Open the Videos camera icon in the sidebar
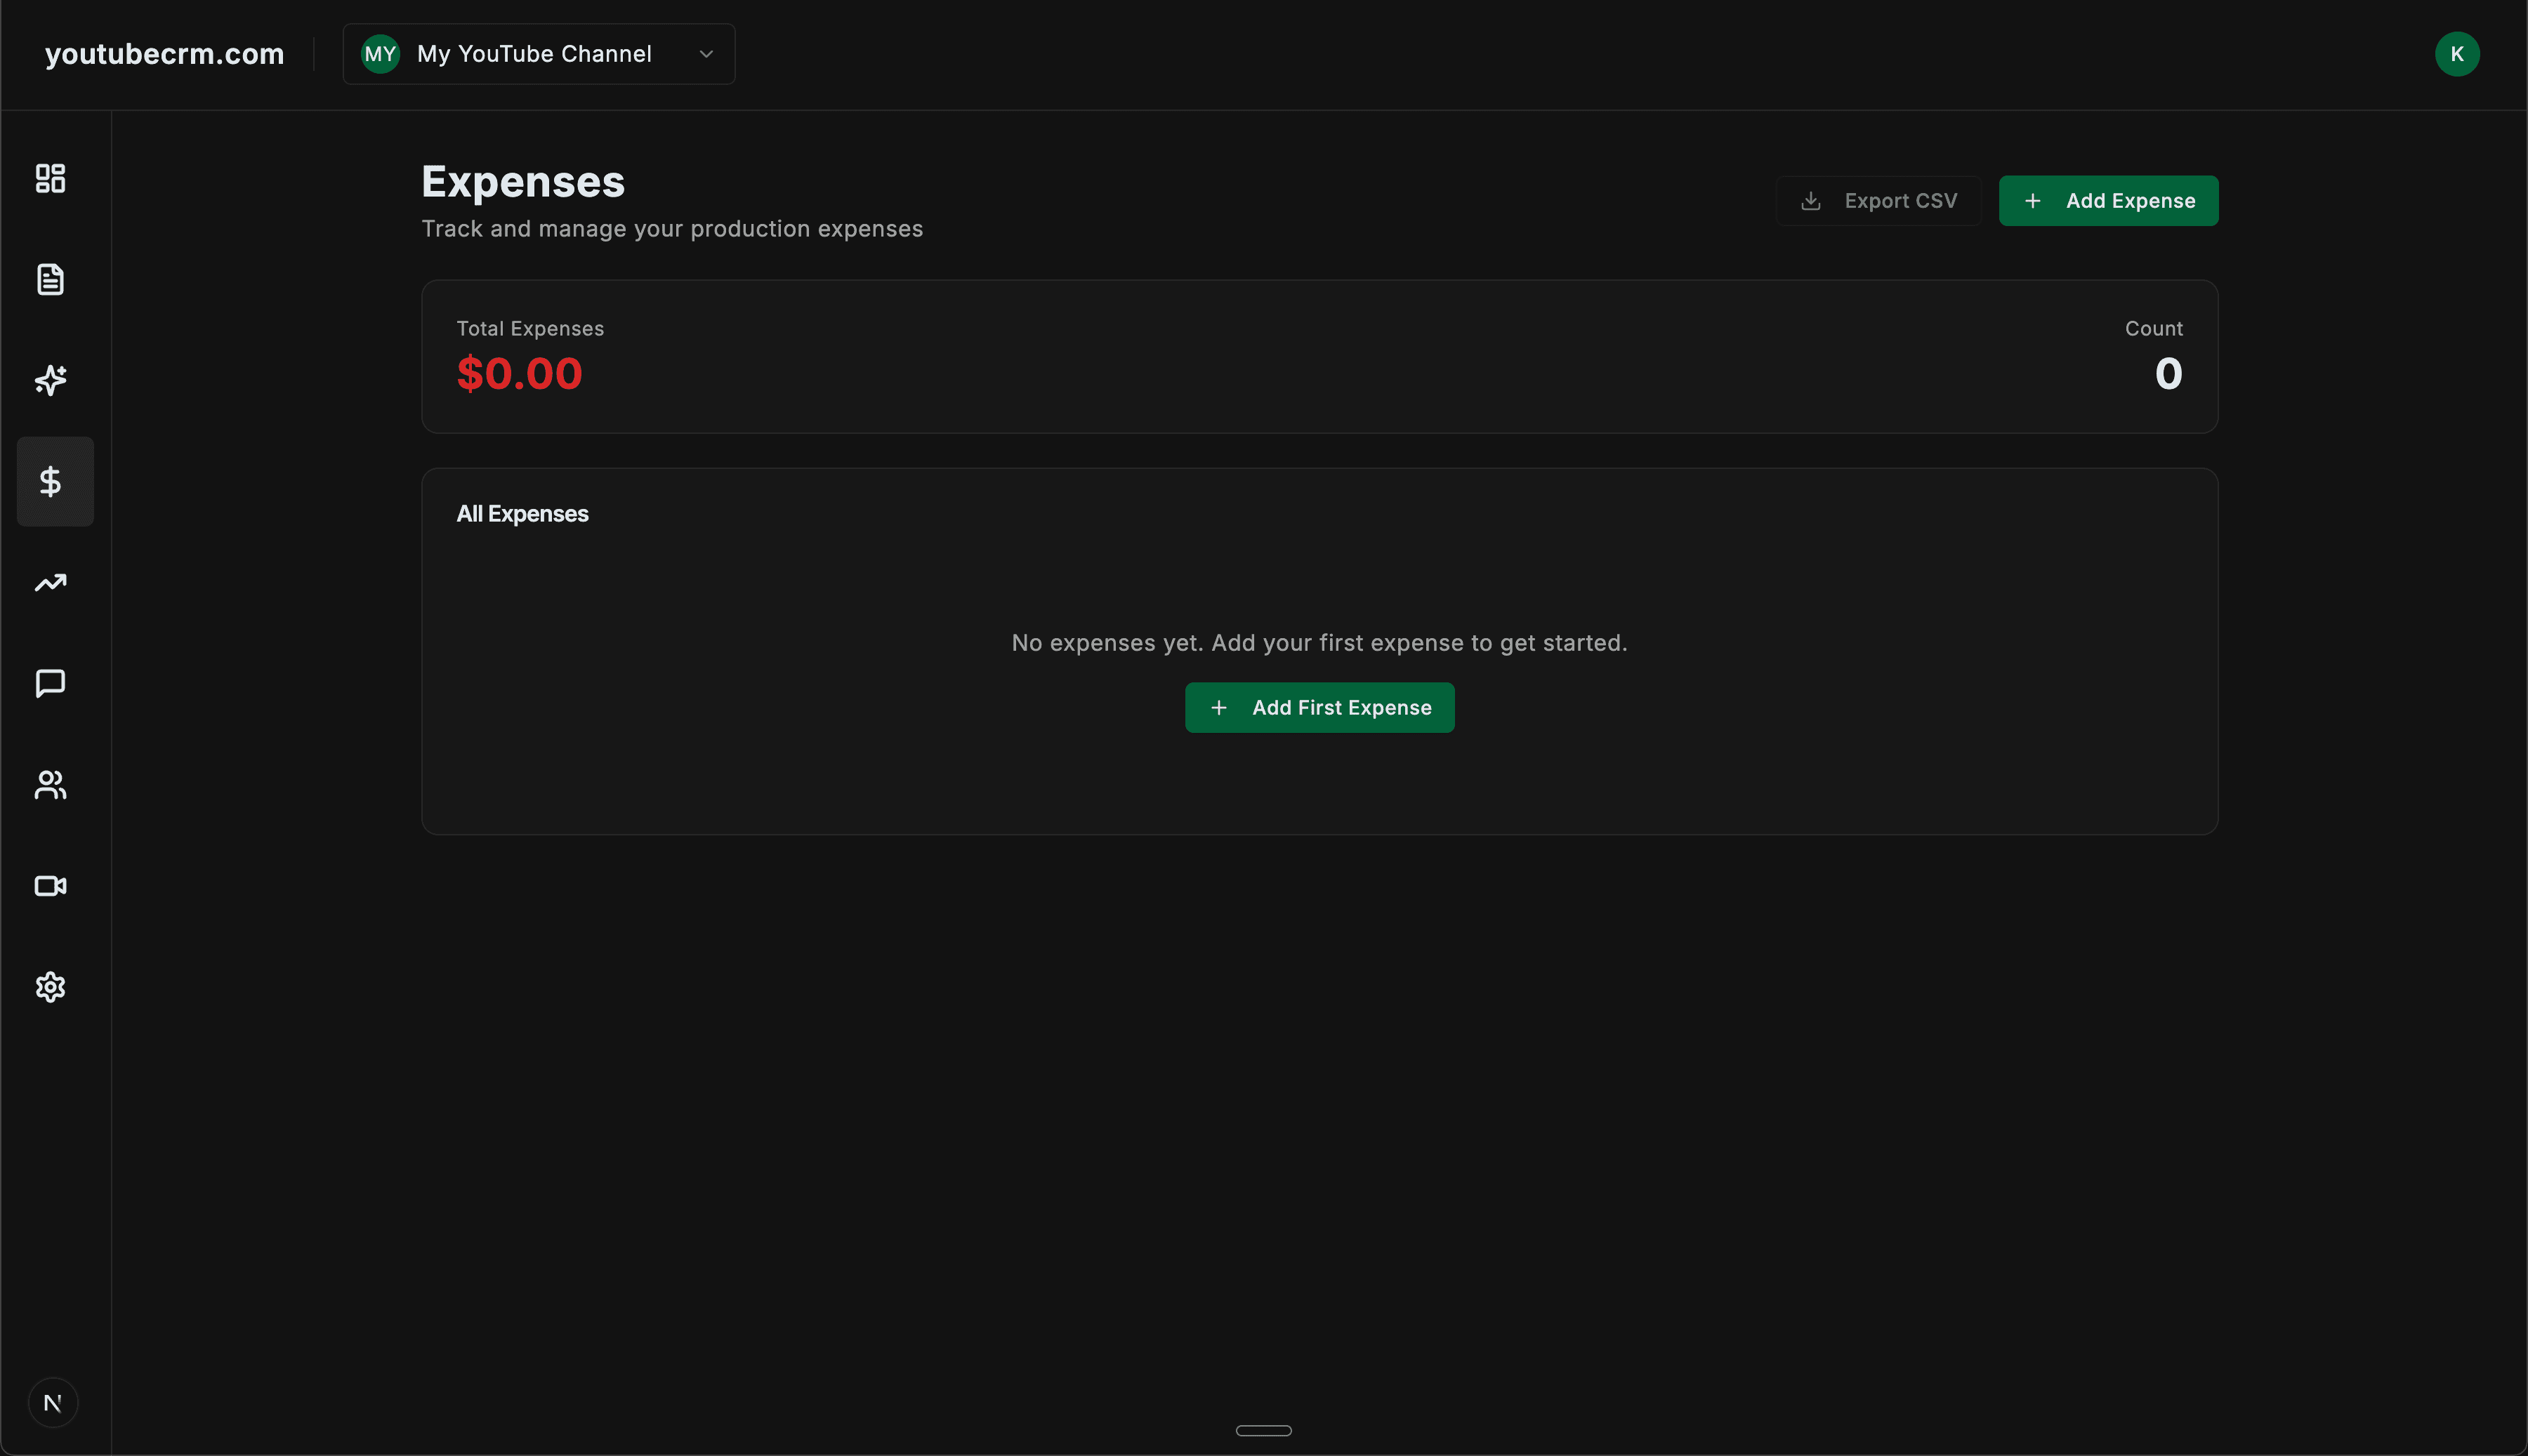This screenshot has height=1456, width=2528. click(x=51, y=886)
